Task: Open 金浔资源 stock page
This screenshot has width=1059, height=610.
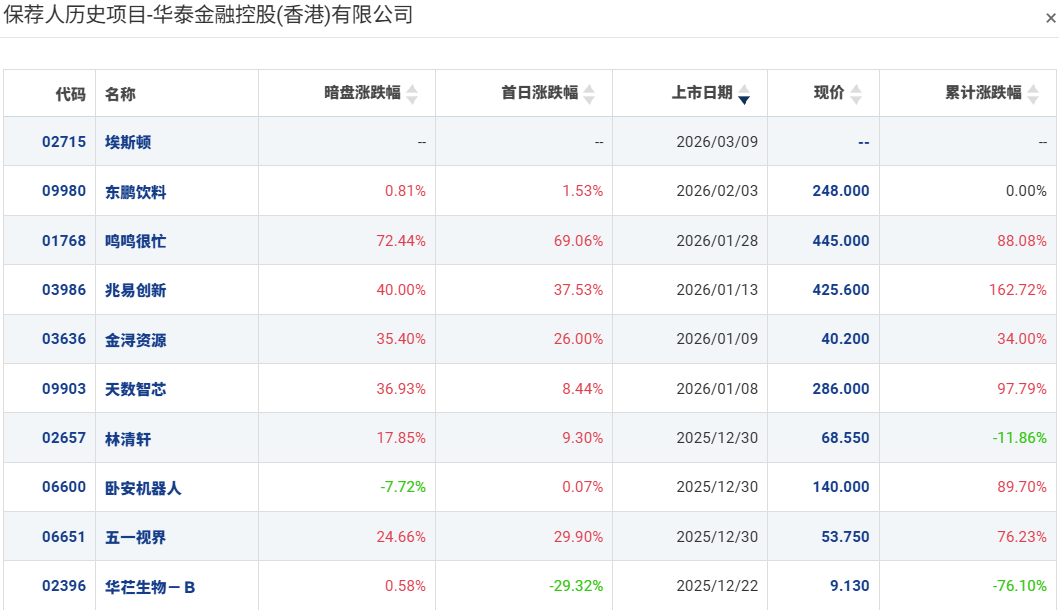Action: [135, 340]
